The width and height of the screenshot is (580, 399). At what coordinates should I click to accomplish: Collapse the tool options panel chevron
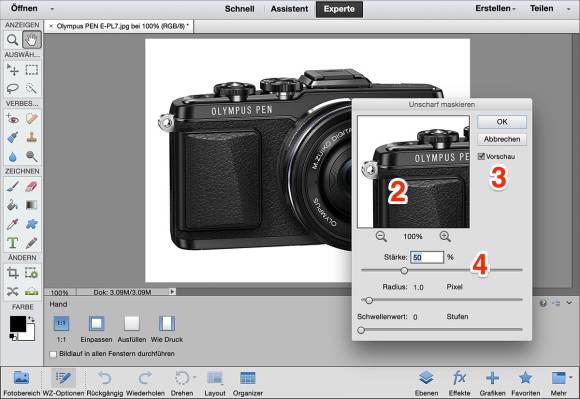pyautogui.click(x=570, y=303)
